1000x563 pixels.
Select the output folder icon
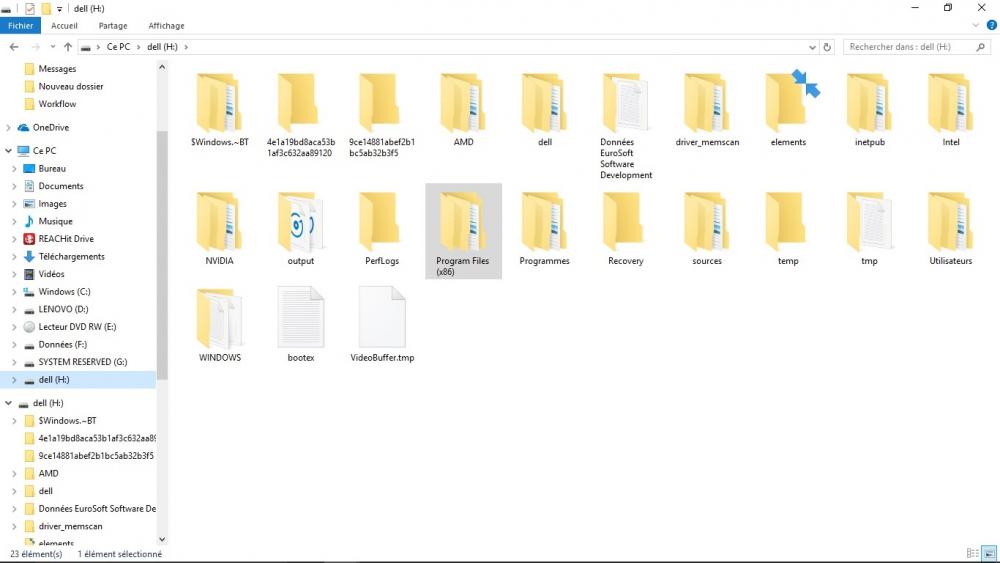[300, 221]
